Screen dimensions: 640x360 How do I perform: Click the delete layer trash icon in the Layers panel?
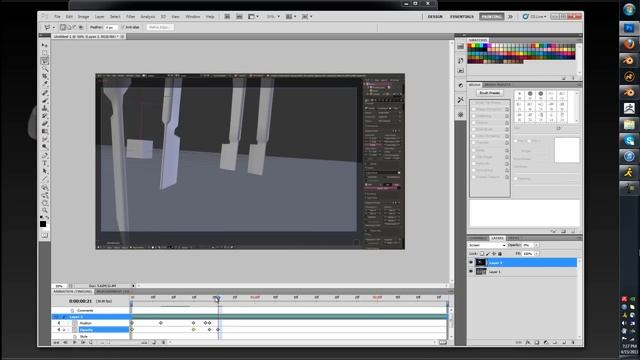pyautogui.click(x=573, y=342)
